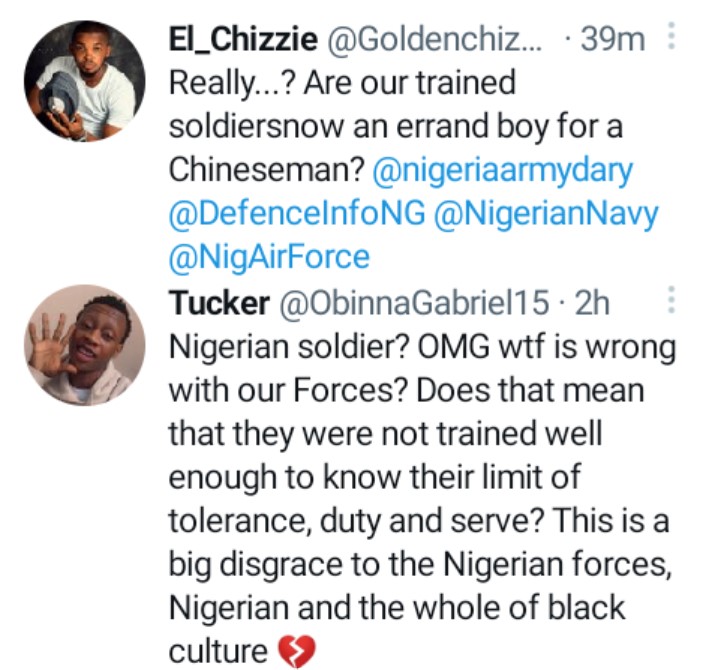This screenshot has height=670, width=721.
Task: Open the @DefenceInfoNG mention
Action: (x=298, y=214)
